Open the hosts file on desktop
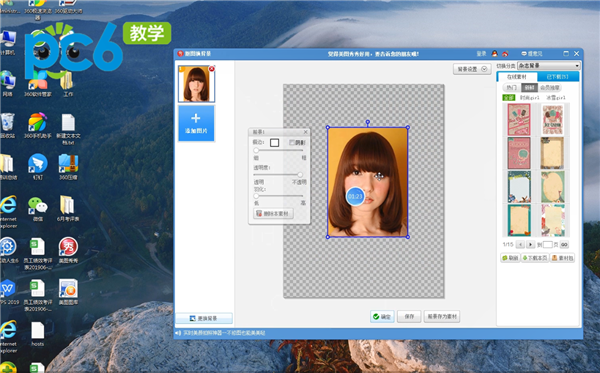The image size is (600, 373). 38,334
